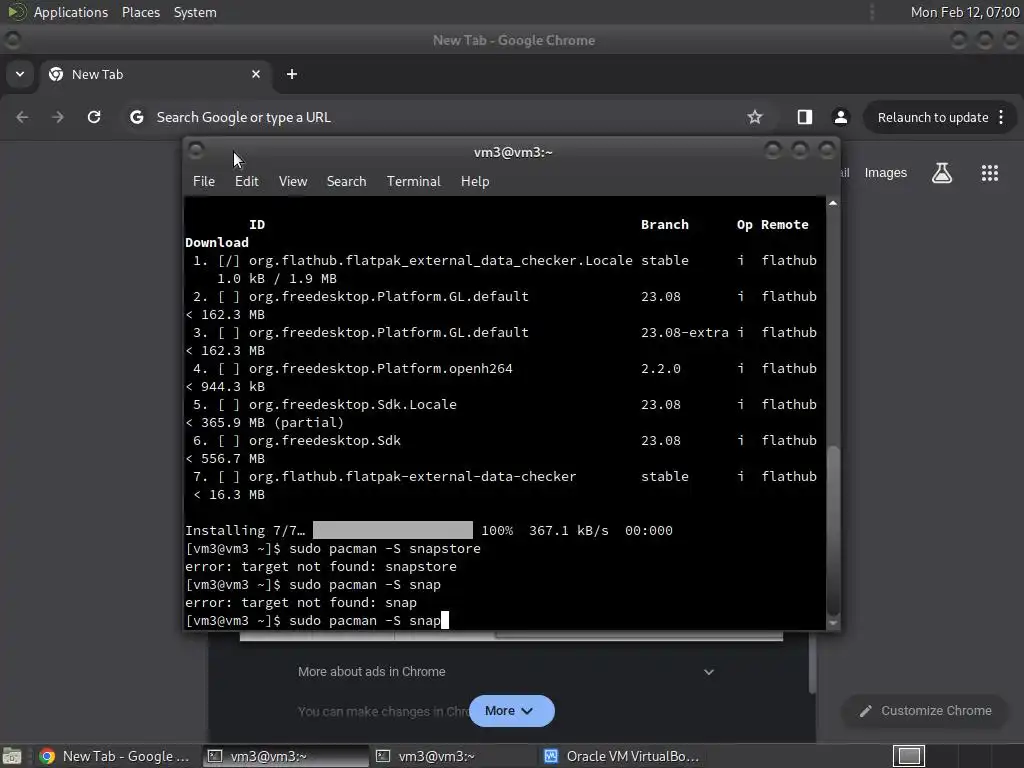Open terminal Edit menu
1024x768 pixels.
coord(247,182)
